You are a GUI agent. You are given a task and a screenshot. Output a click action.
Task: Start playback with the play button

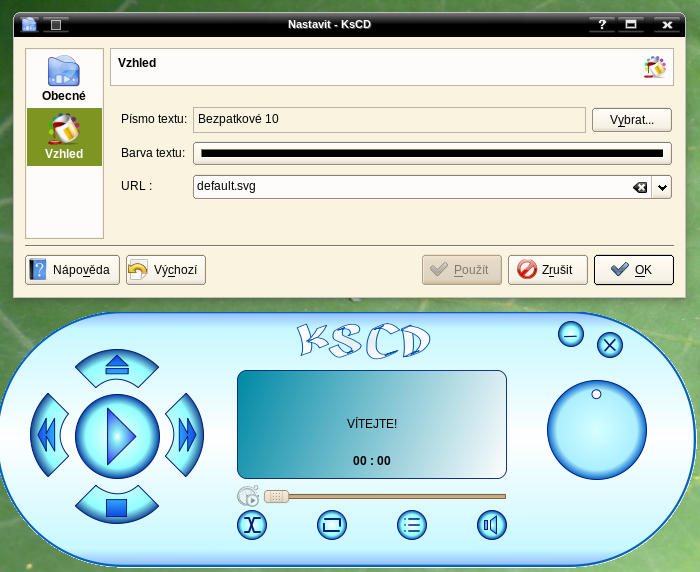click(x=117, y=436)
